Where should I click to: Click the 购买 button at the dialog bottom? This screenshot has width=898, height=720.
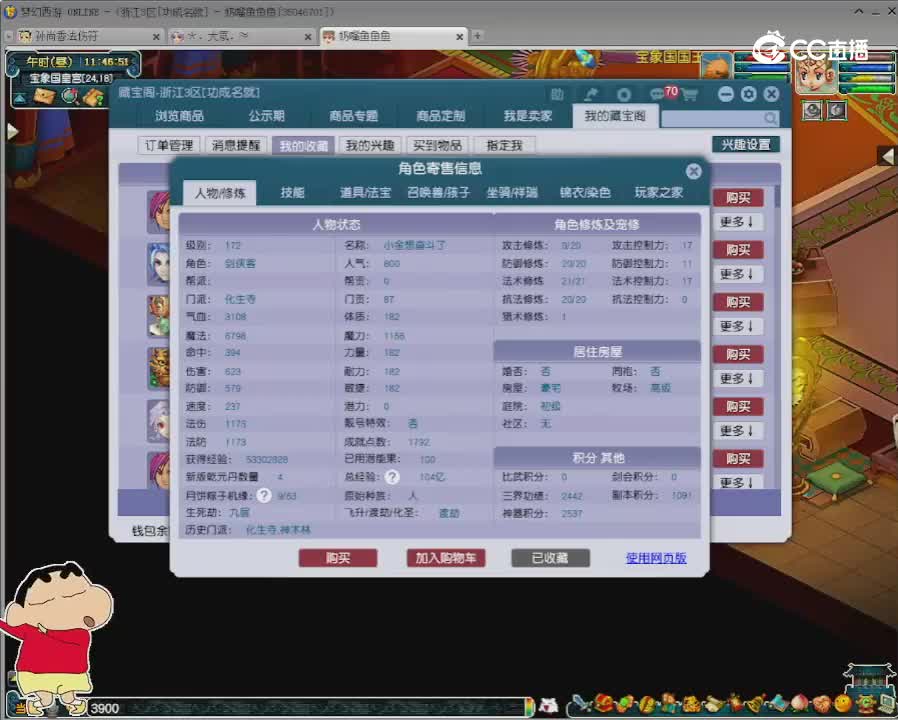pyautogui.click(x=338, y=558)
